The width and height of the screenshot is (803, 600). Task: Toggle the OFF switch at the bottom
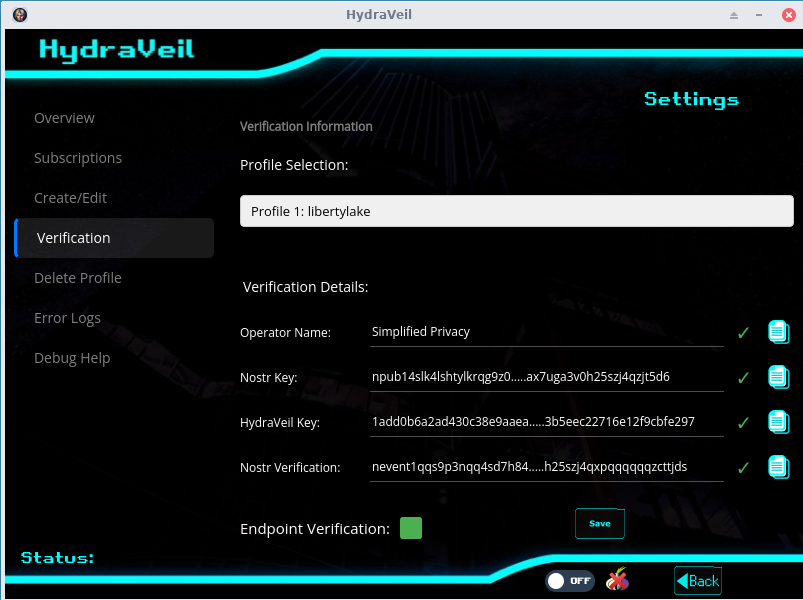[569, 580]
